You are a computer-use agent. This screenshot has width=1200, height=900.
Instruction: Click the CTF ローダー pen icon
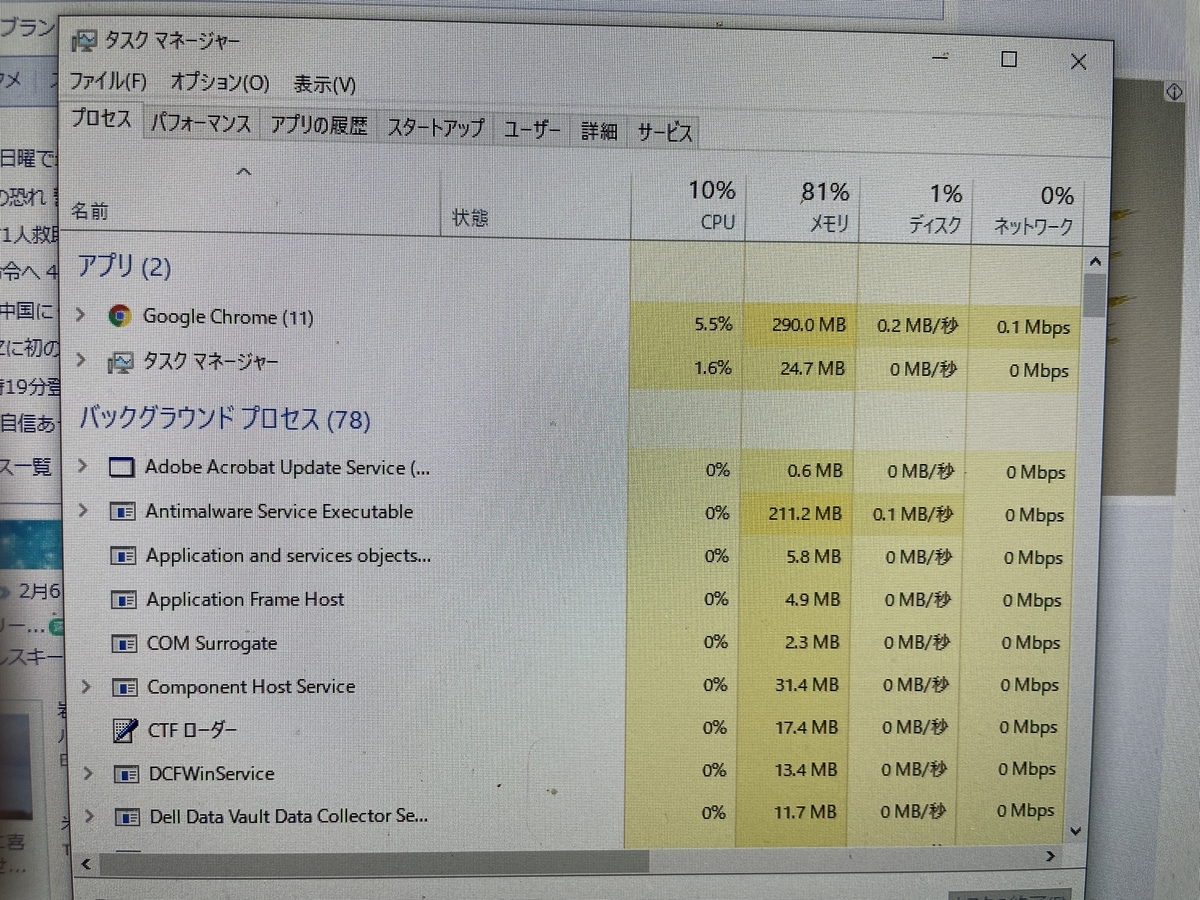tap(125, 730)
